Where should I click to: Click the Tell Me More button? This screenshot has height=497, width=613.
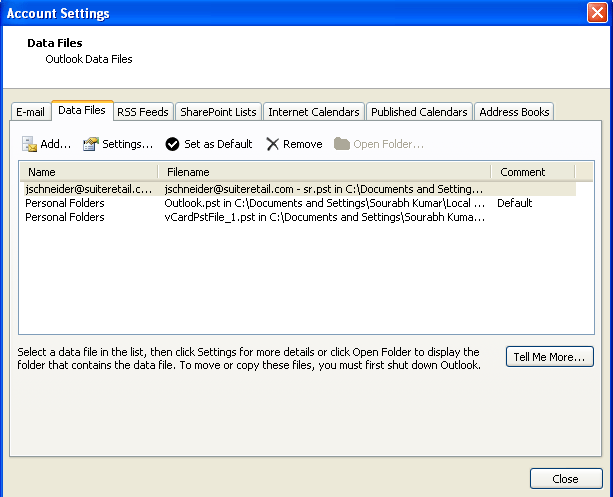click(x=550, y=357)
